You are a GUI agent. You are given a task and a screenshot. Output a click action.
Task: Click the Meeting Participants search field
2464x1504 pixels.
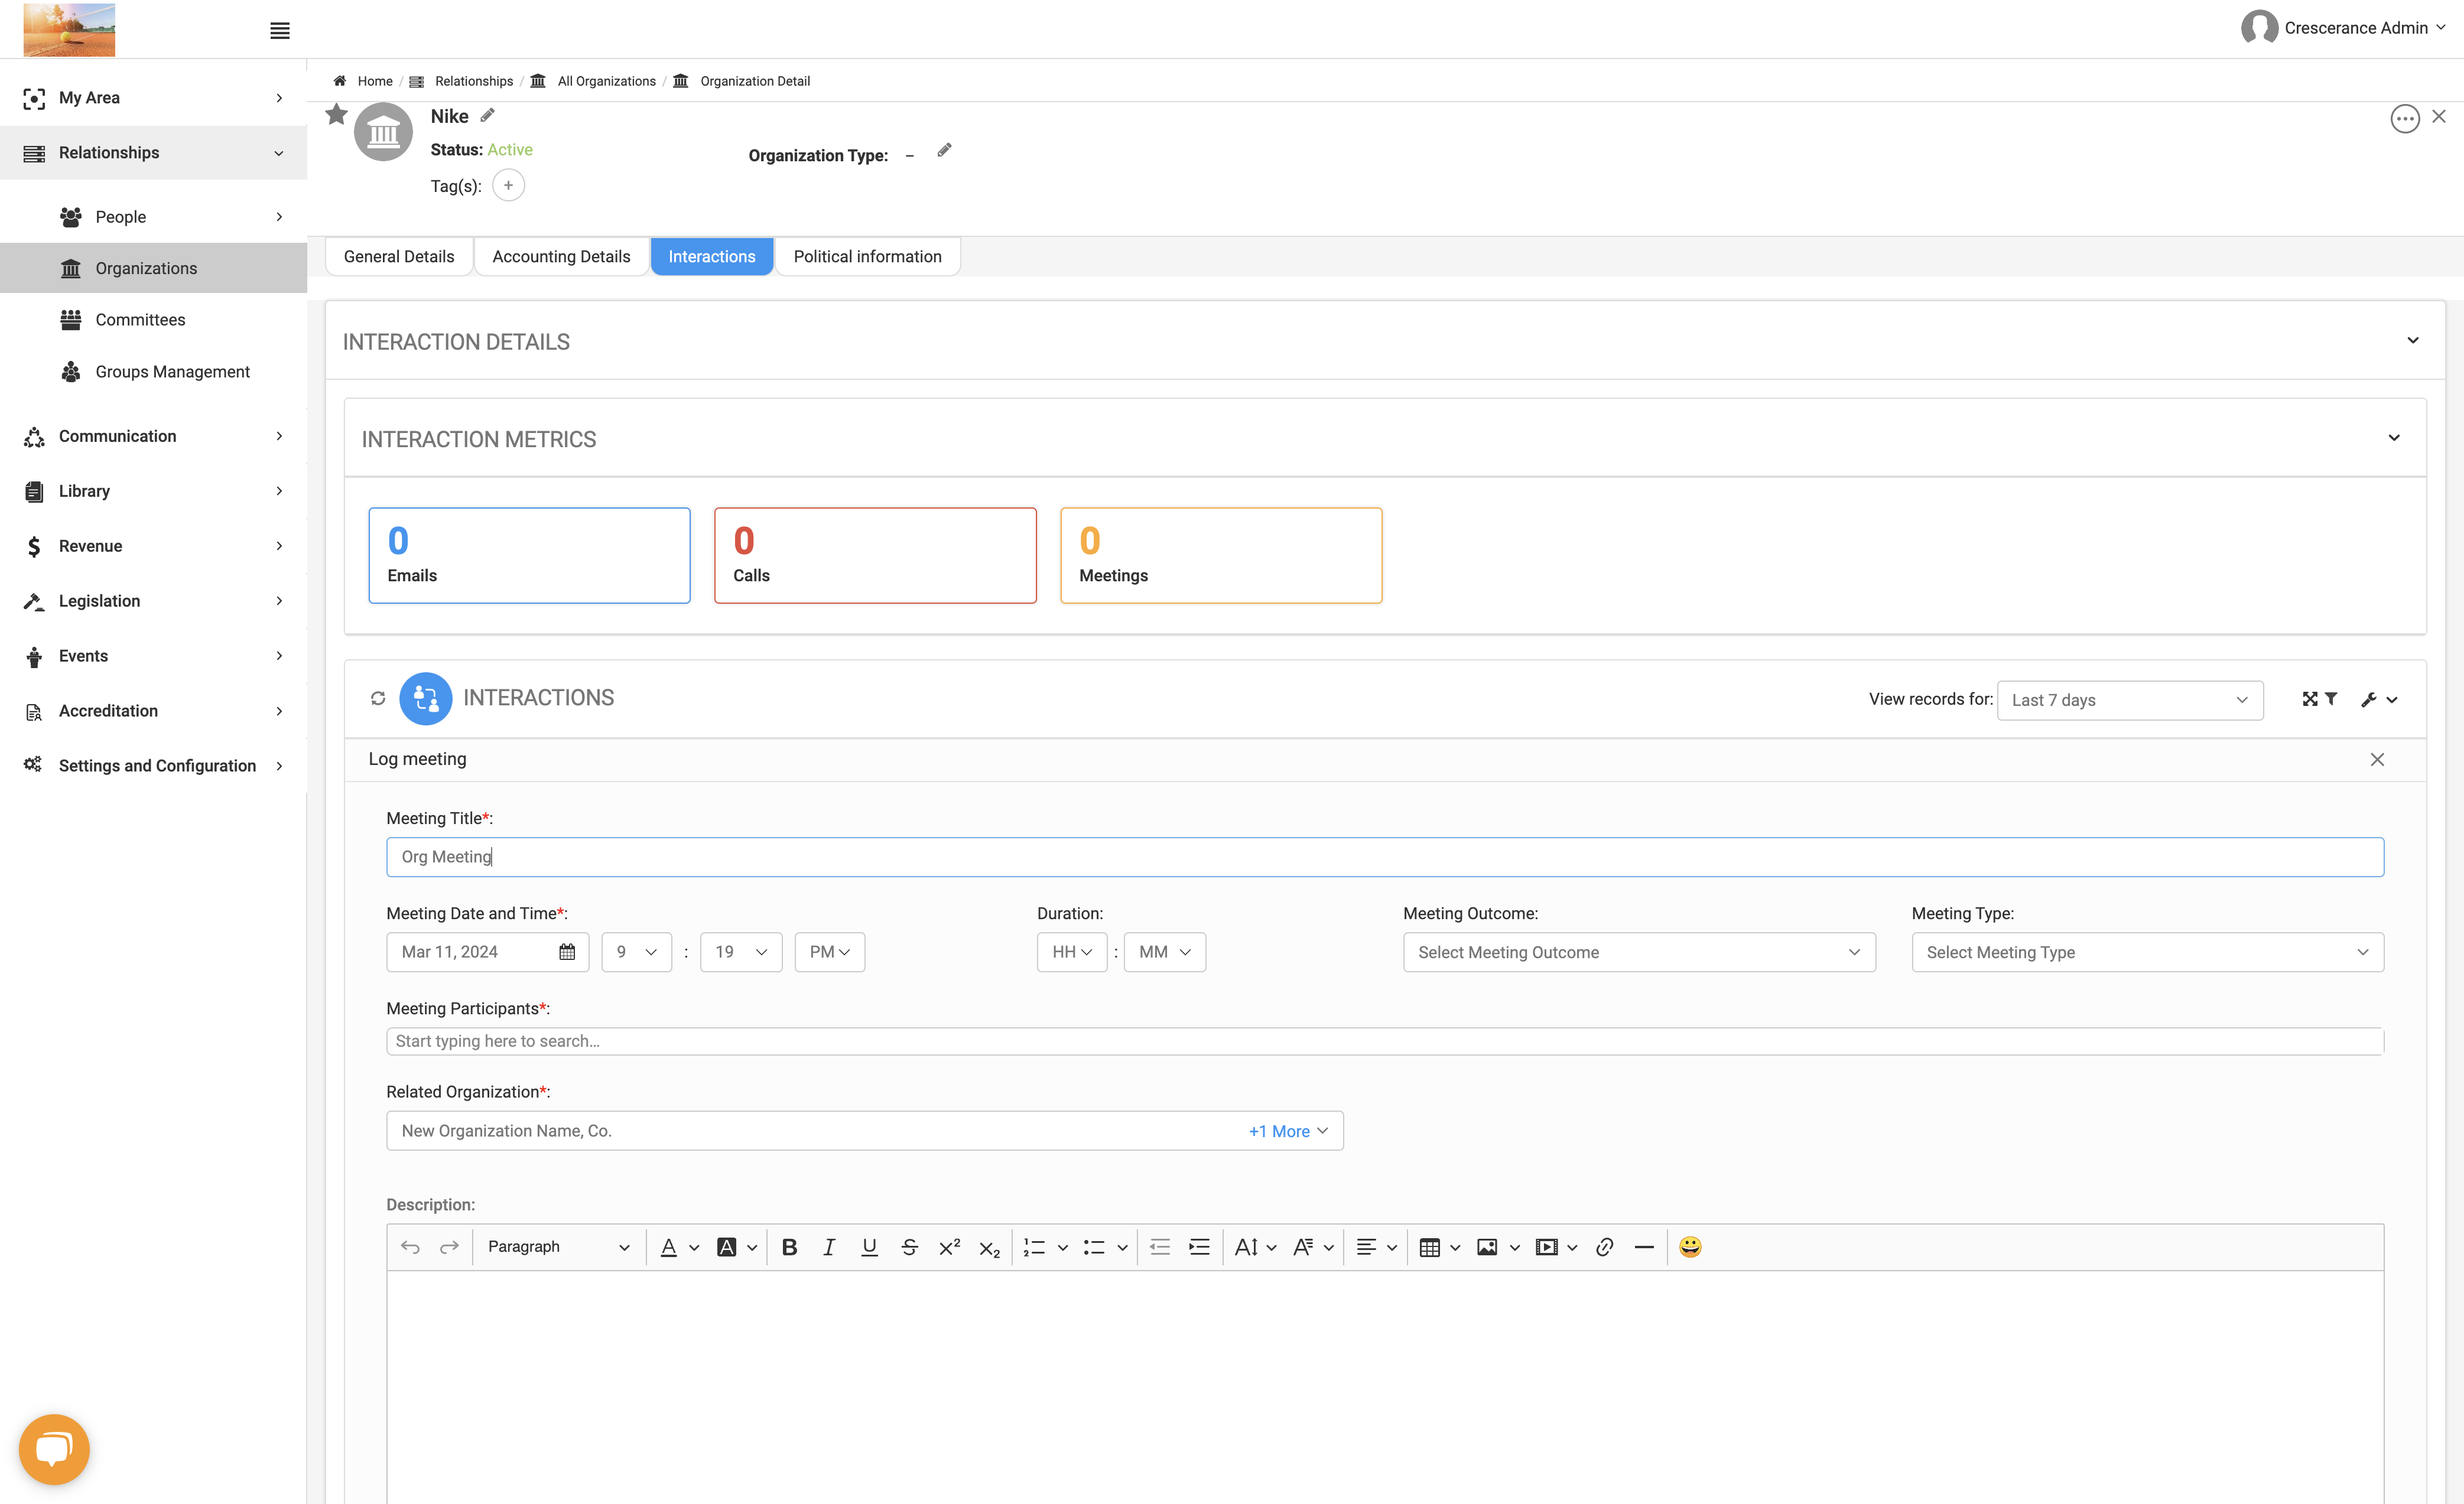[x=1385, y=1041]
